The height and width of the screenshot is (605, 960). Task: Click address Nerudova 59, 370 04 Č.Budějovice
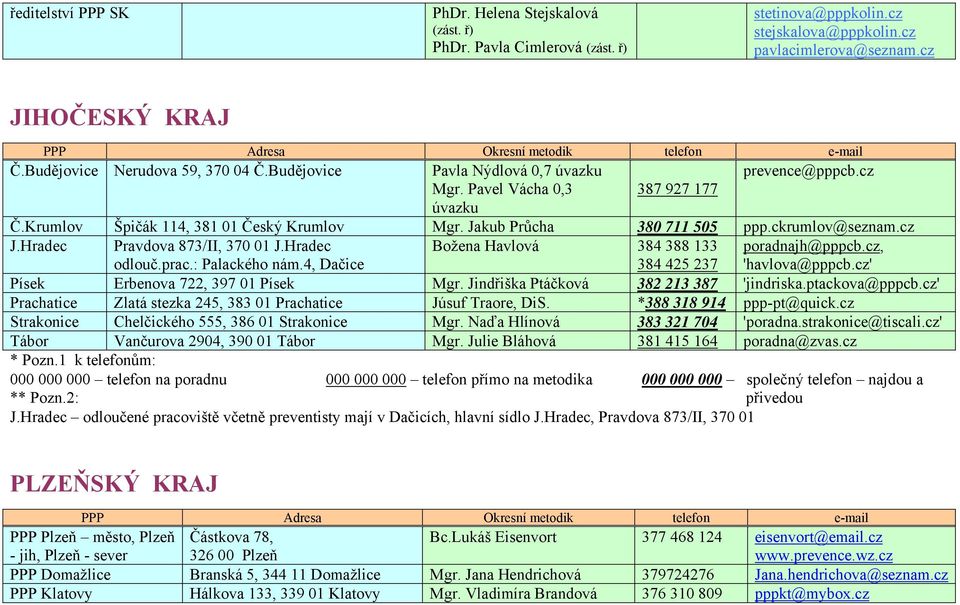228,171
